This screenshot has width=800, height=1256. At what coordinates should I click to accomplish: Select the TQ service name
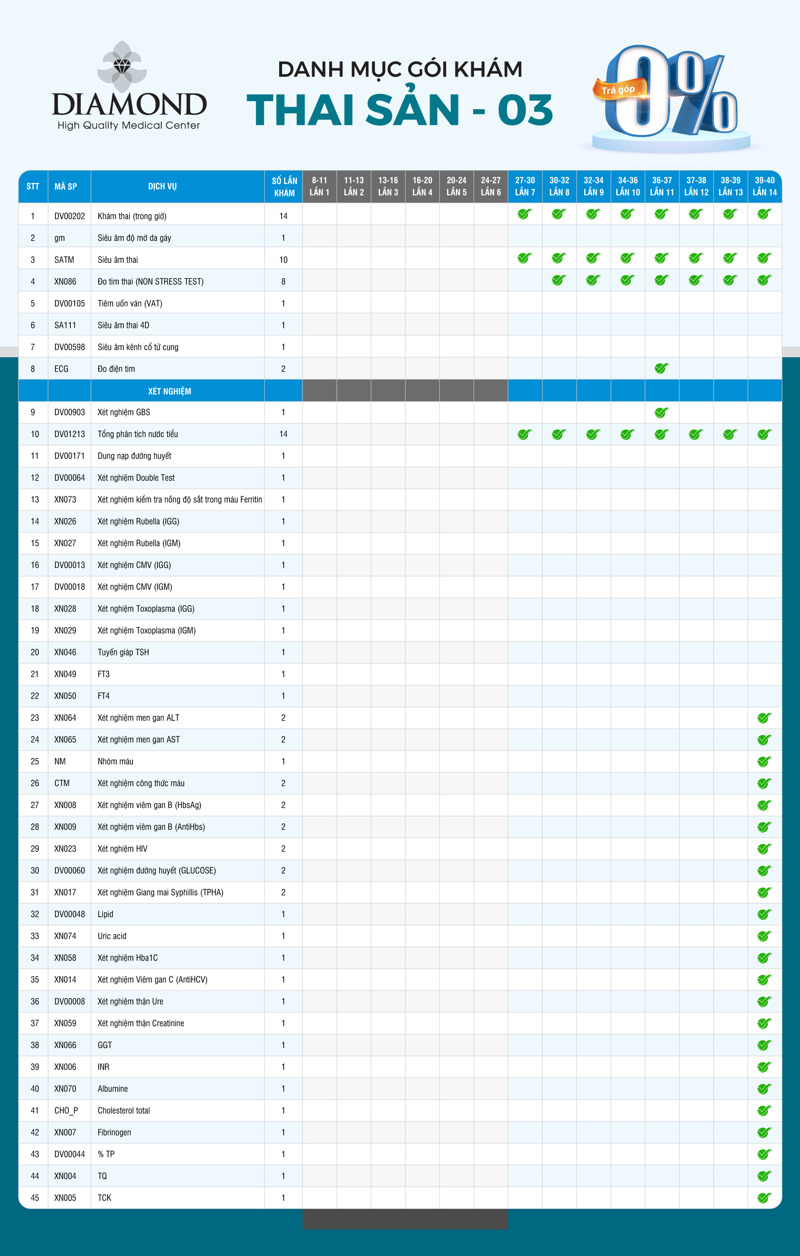tap(102, 1176)
